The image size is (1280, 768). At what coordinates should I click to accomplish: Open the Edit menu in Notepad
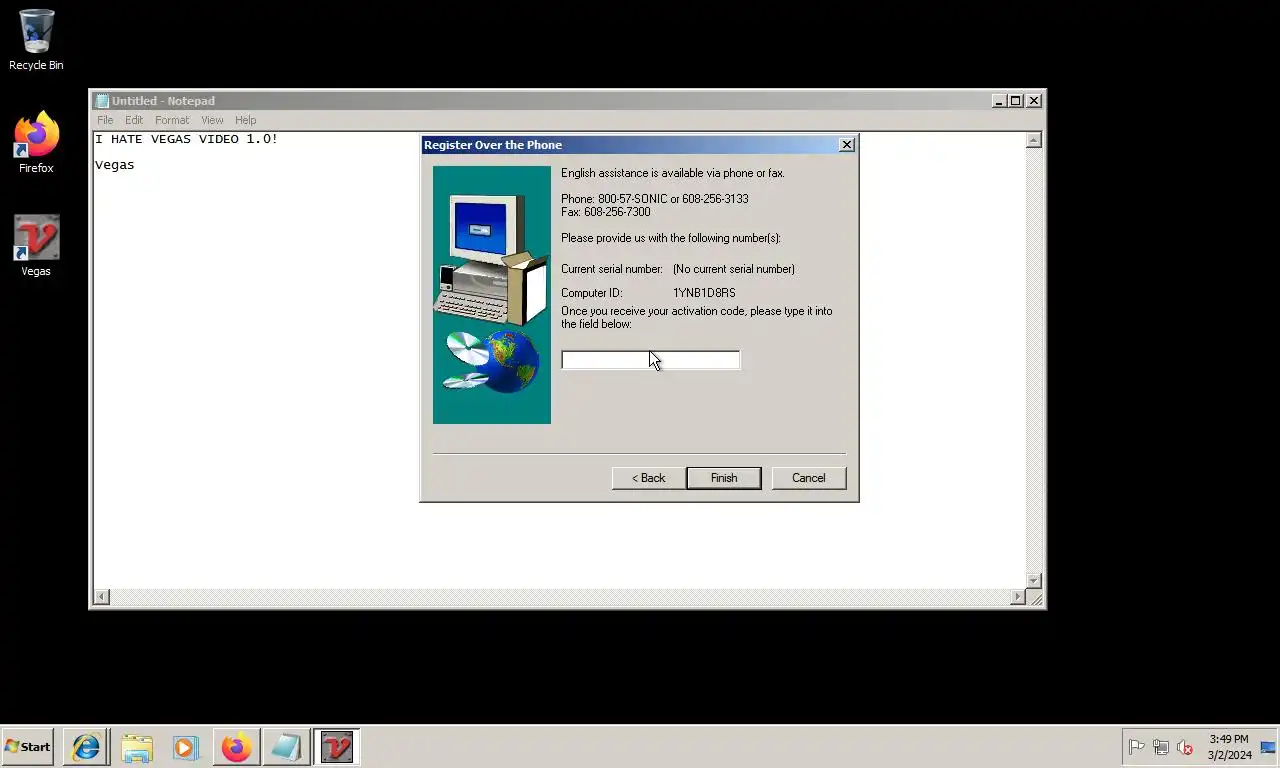[x=134, y=120]
